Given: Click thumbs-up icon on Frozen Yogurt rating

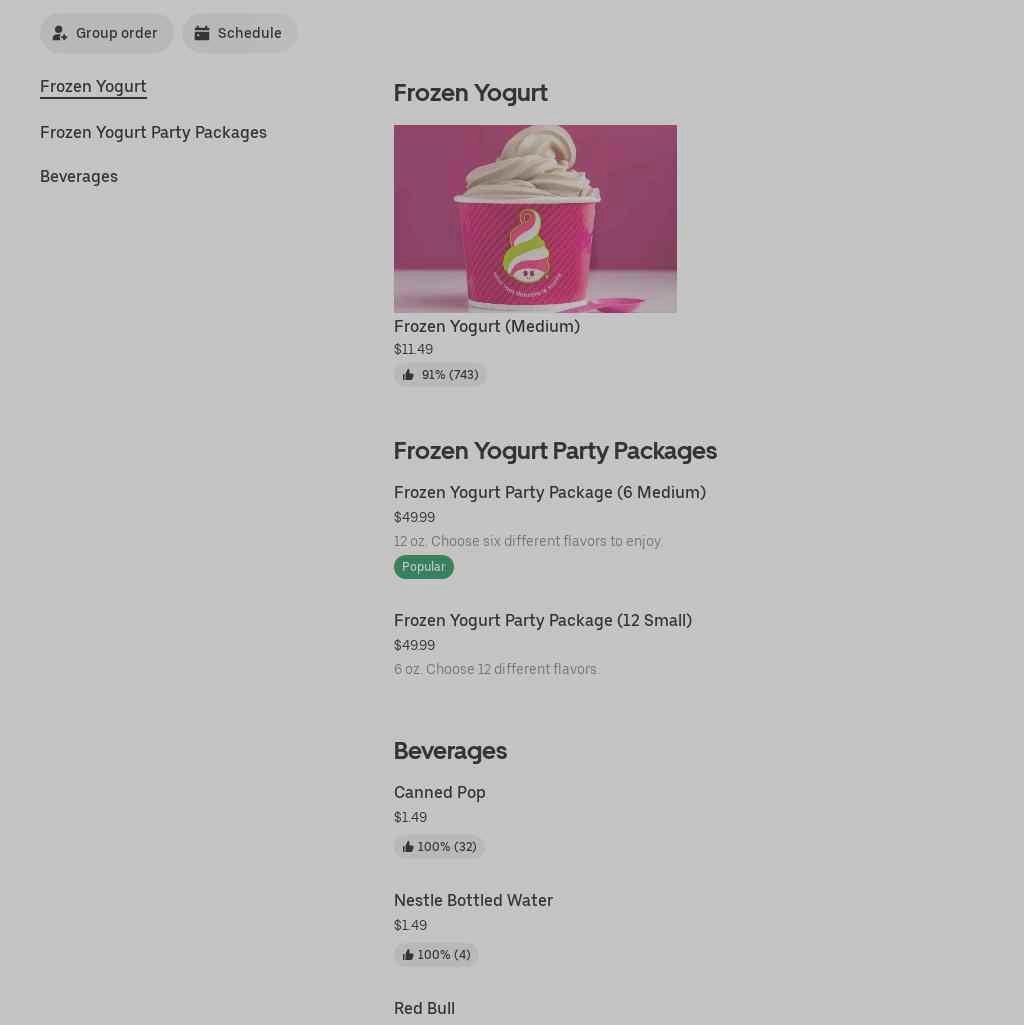Looking at the screenshot, I should click(408, 375).
